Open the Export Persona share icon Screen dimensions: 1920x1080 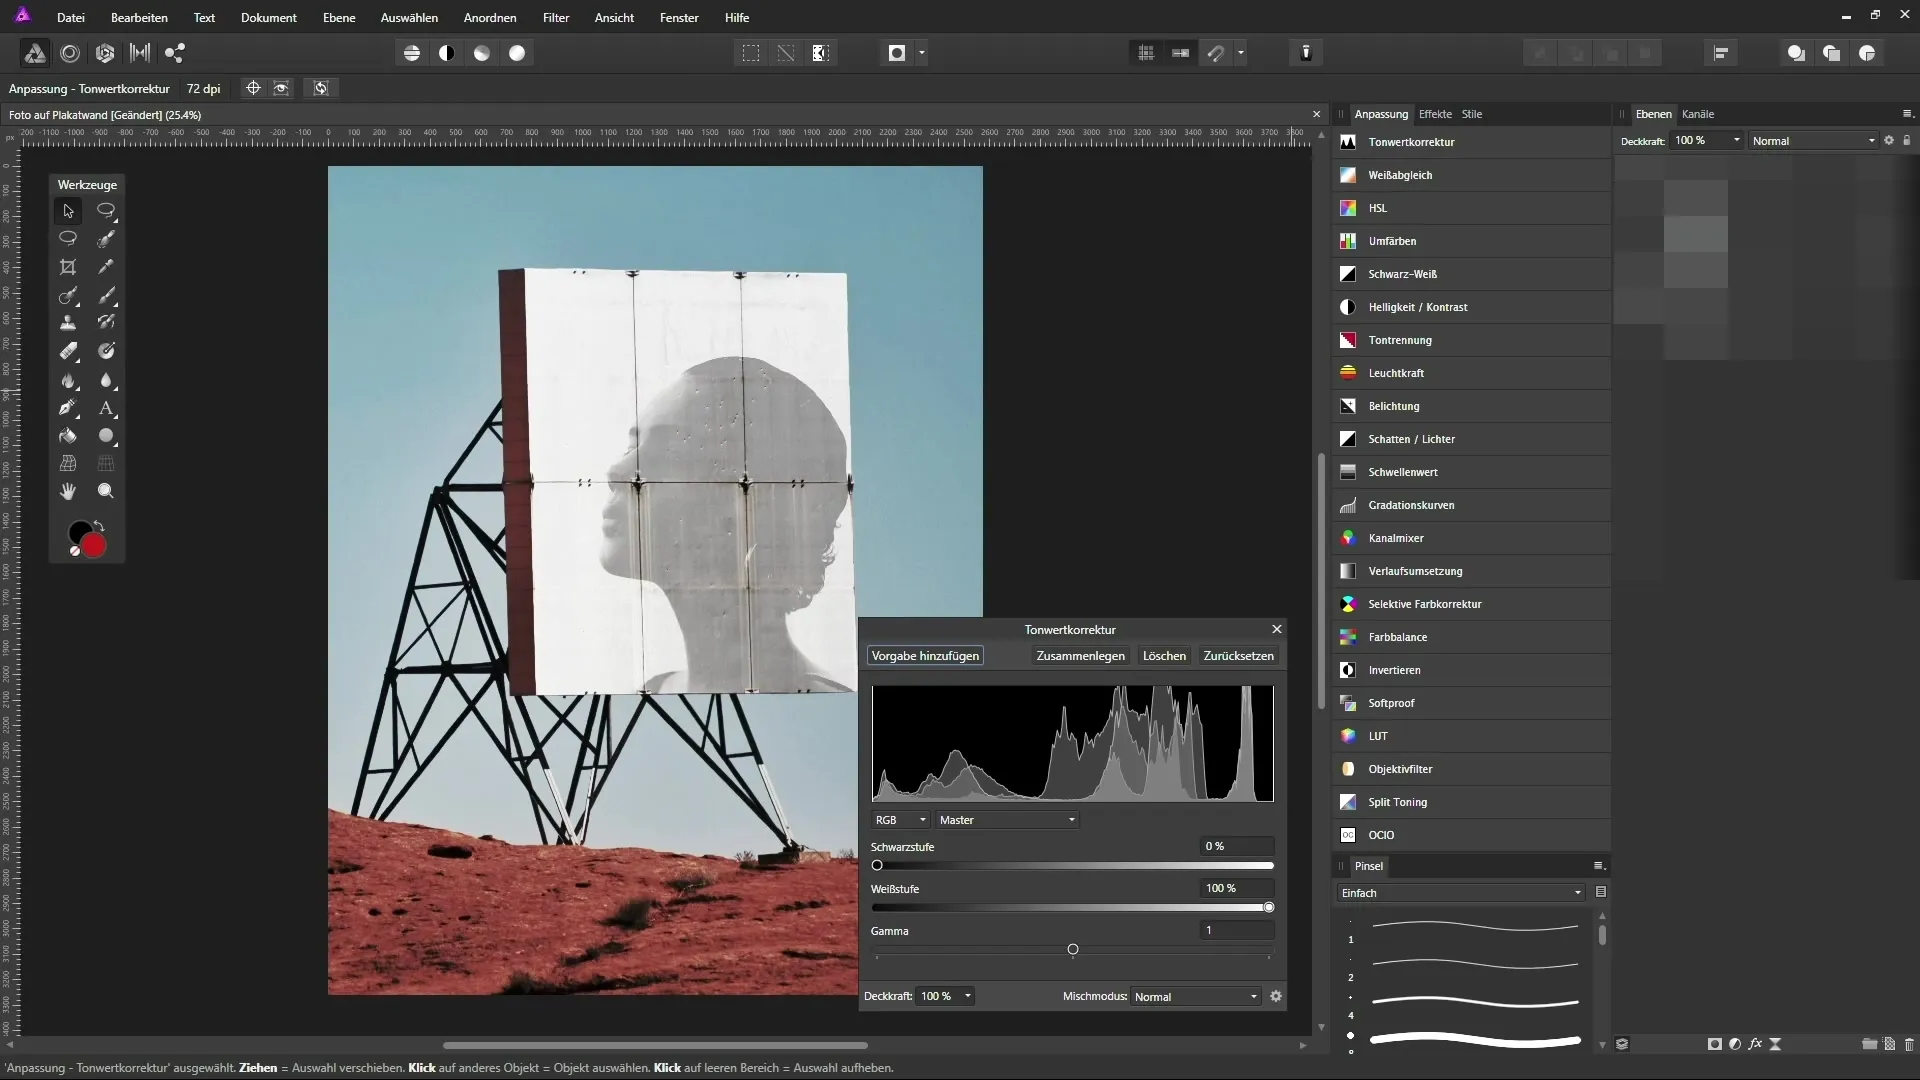click(x=175, y=53)
